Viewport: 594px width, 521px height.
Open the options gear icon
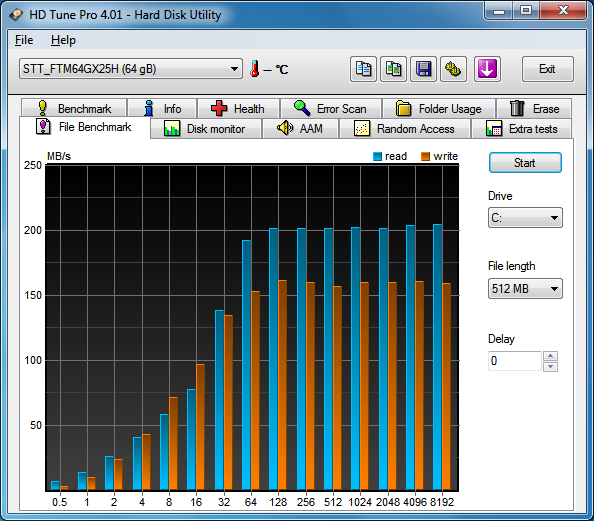tap(453, 69)
